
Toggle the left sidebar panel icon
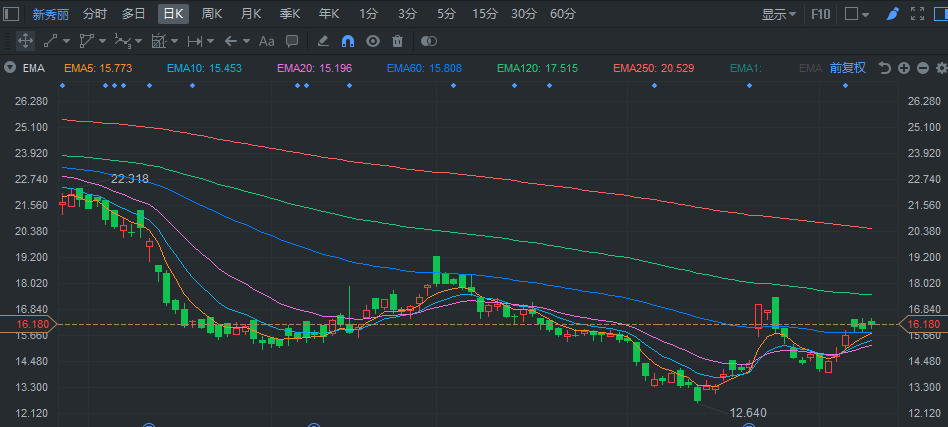(11, 14)
